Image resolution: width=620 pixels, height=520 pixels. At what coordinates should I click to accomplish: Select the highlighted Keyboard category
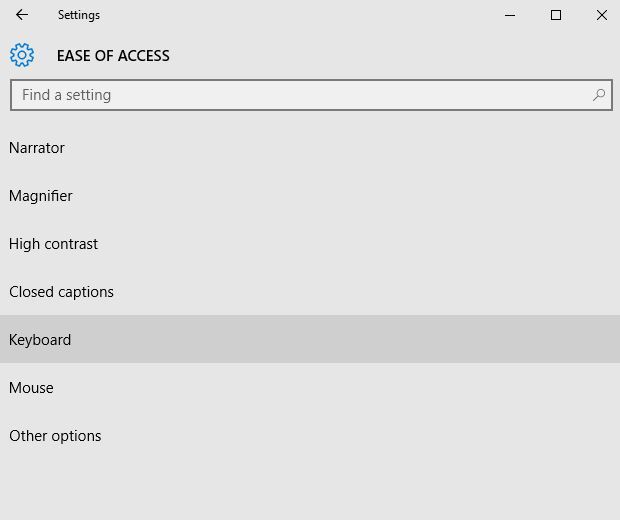pos(310,340)
